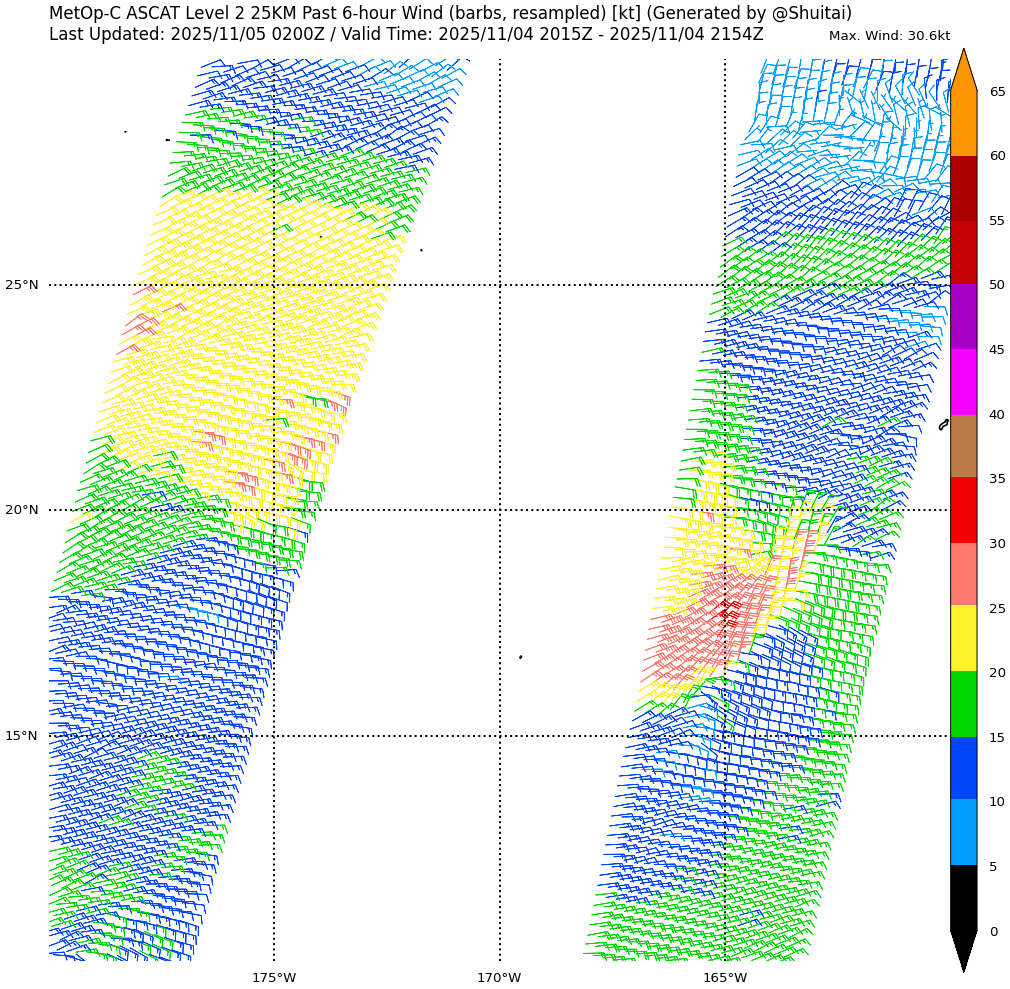1010x989 pixels.
Task: Click the purple 45-50 kt colorbar segment
Action: pyautogui.click(x=963, y=317)
